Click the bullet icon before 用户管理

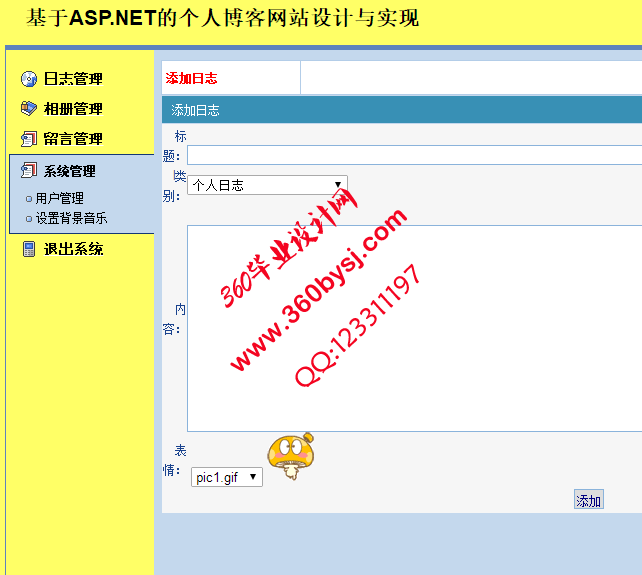pos(29,199)
